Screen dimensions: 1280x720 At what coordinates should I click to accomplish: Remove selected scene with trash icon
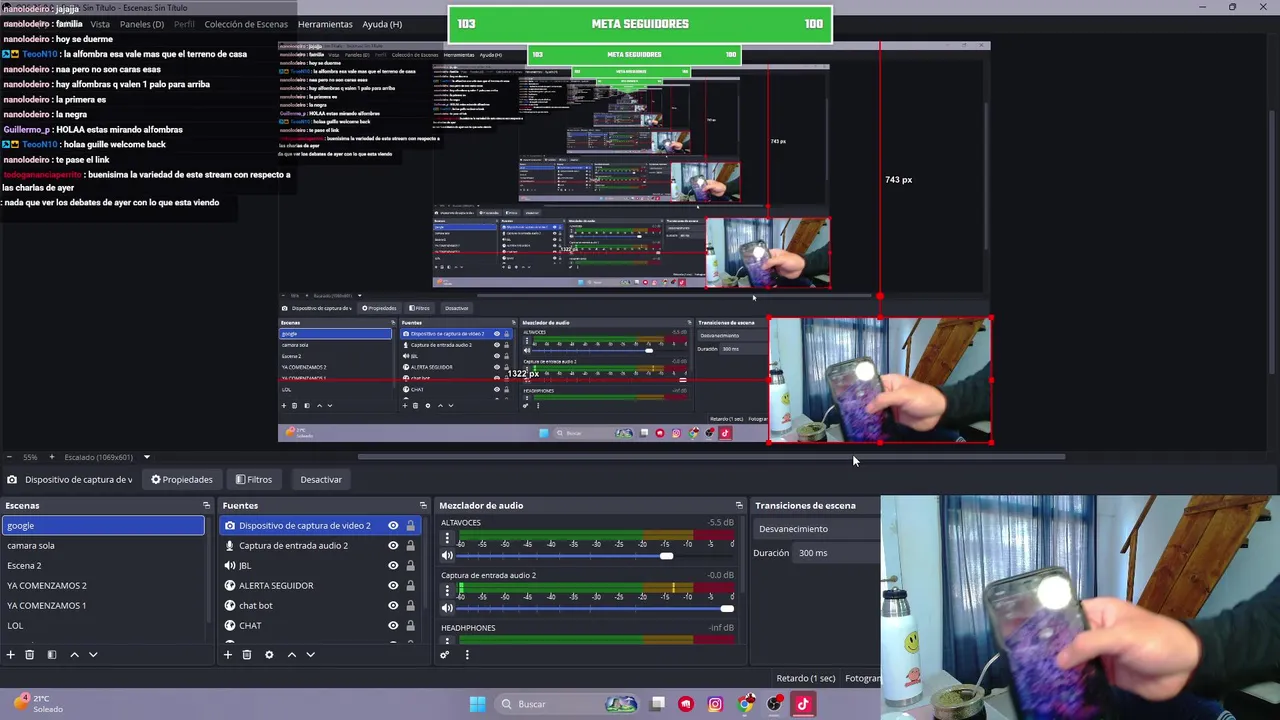click(30, 655)
